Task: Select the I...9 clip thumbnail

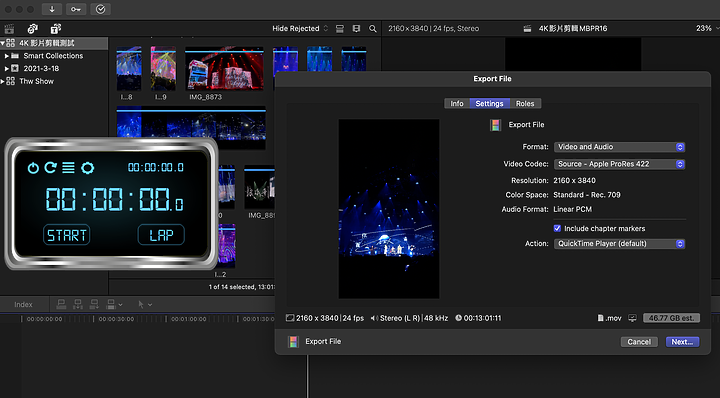Action: [163, 69]
